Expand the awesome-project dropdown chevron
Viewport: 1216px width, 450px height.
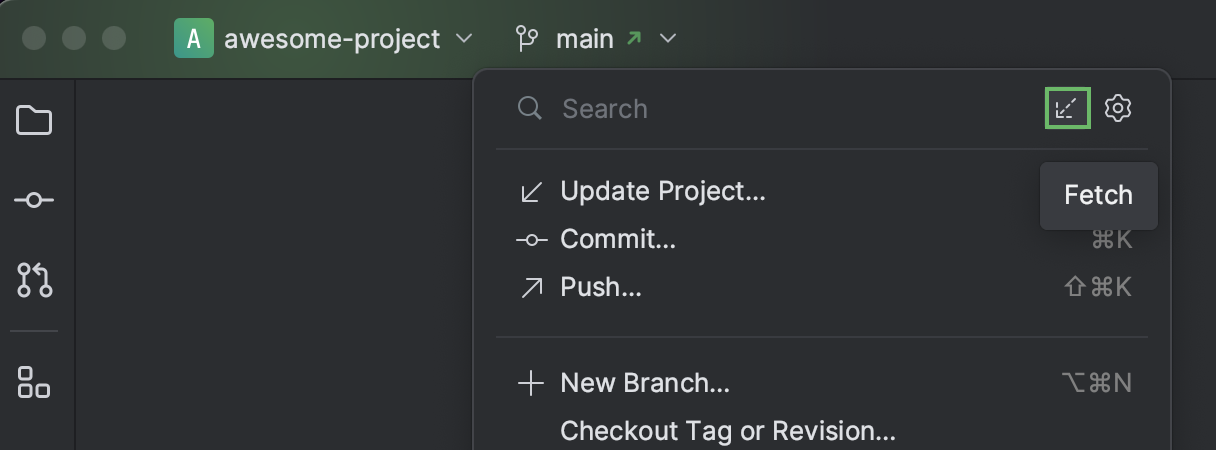[x=463, y=39]
